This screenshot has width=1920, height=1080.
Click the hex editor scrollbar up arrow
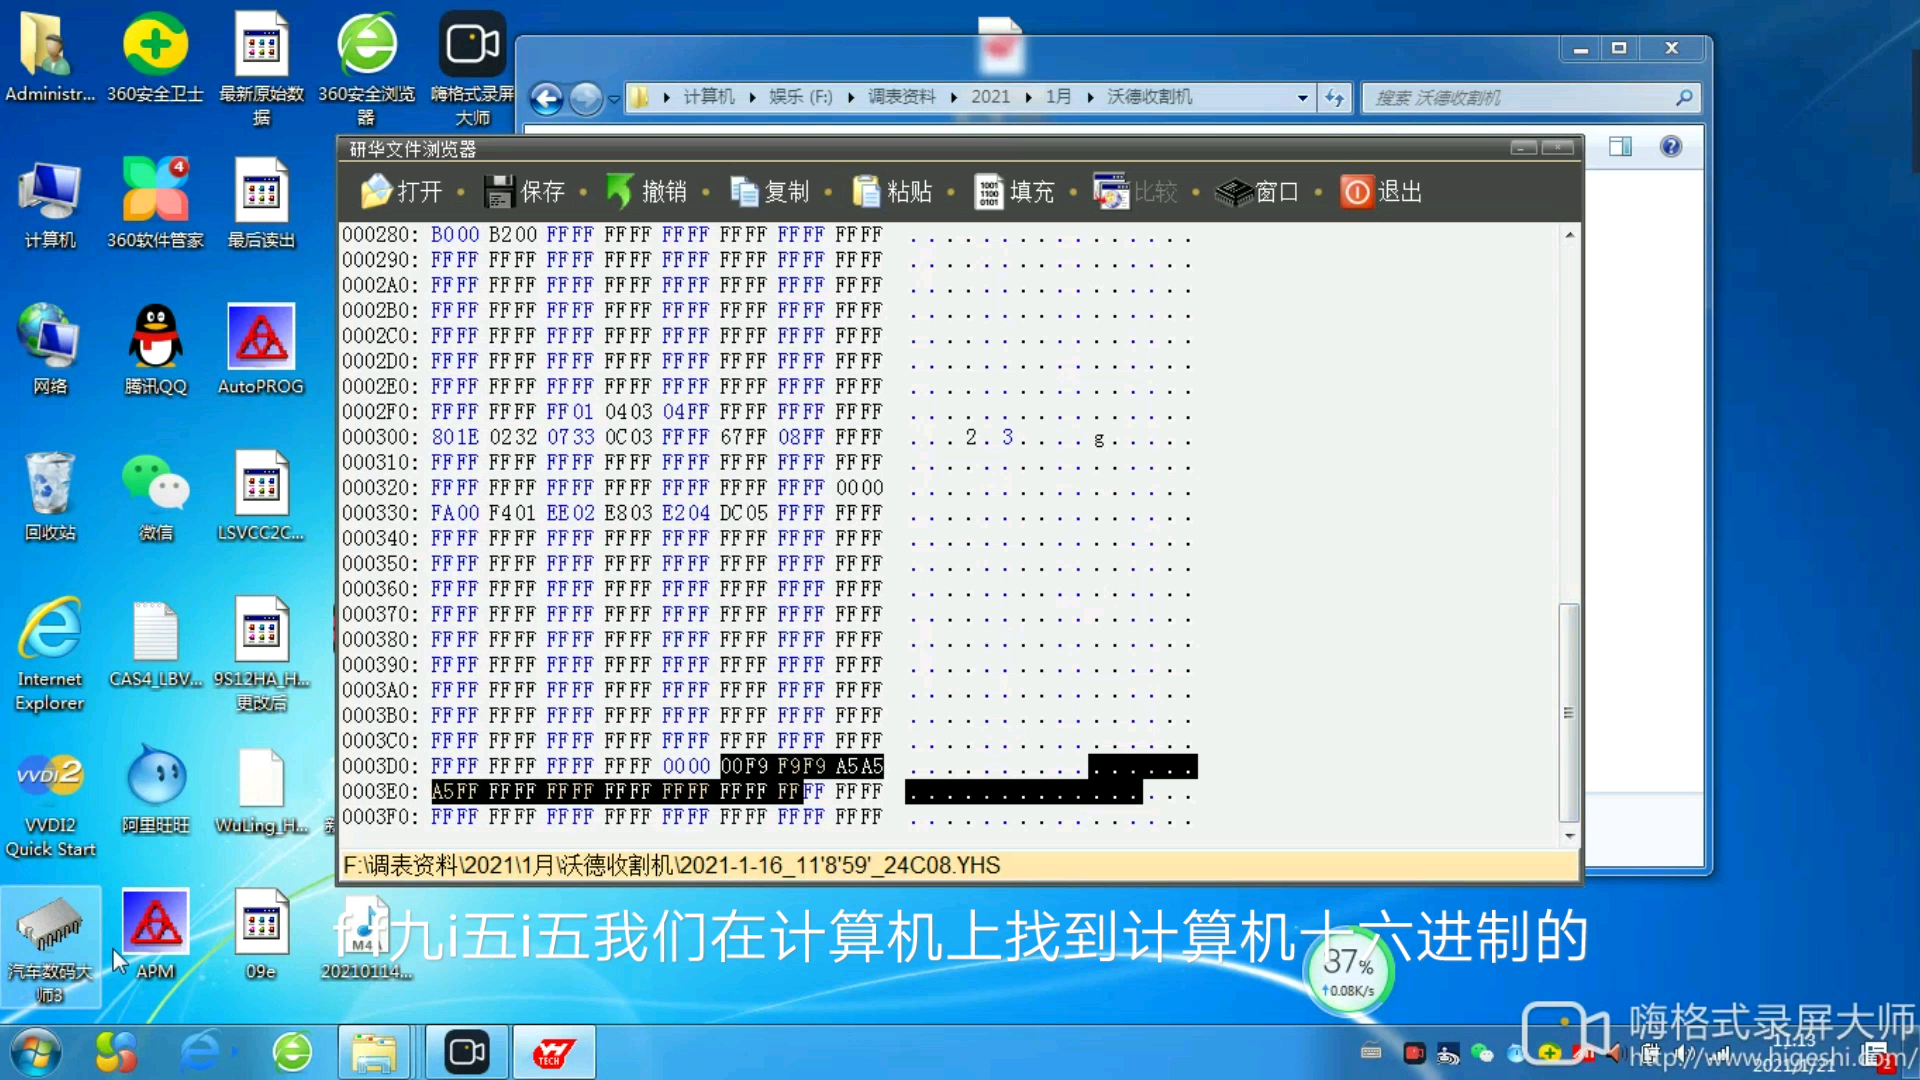(1569, 235)
